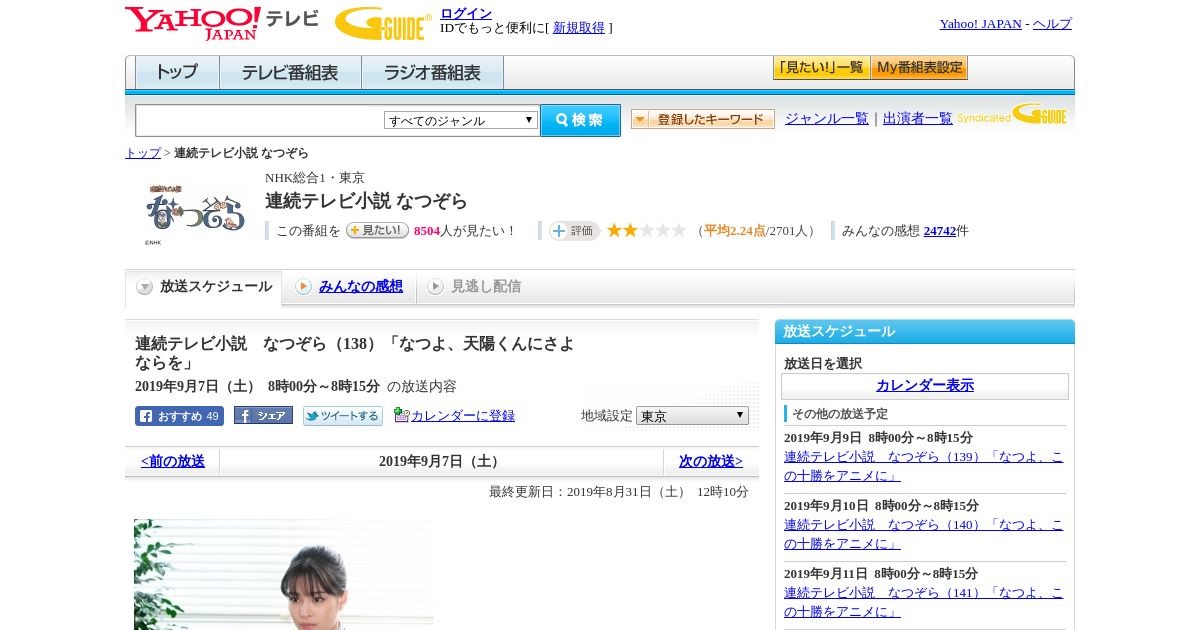Image resolution: width=1200 pixels, height=630 pixels.
Task: Go to トップ breadcrumb link
Action: click(x=143, y=153)
